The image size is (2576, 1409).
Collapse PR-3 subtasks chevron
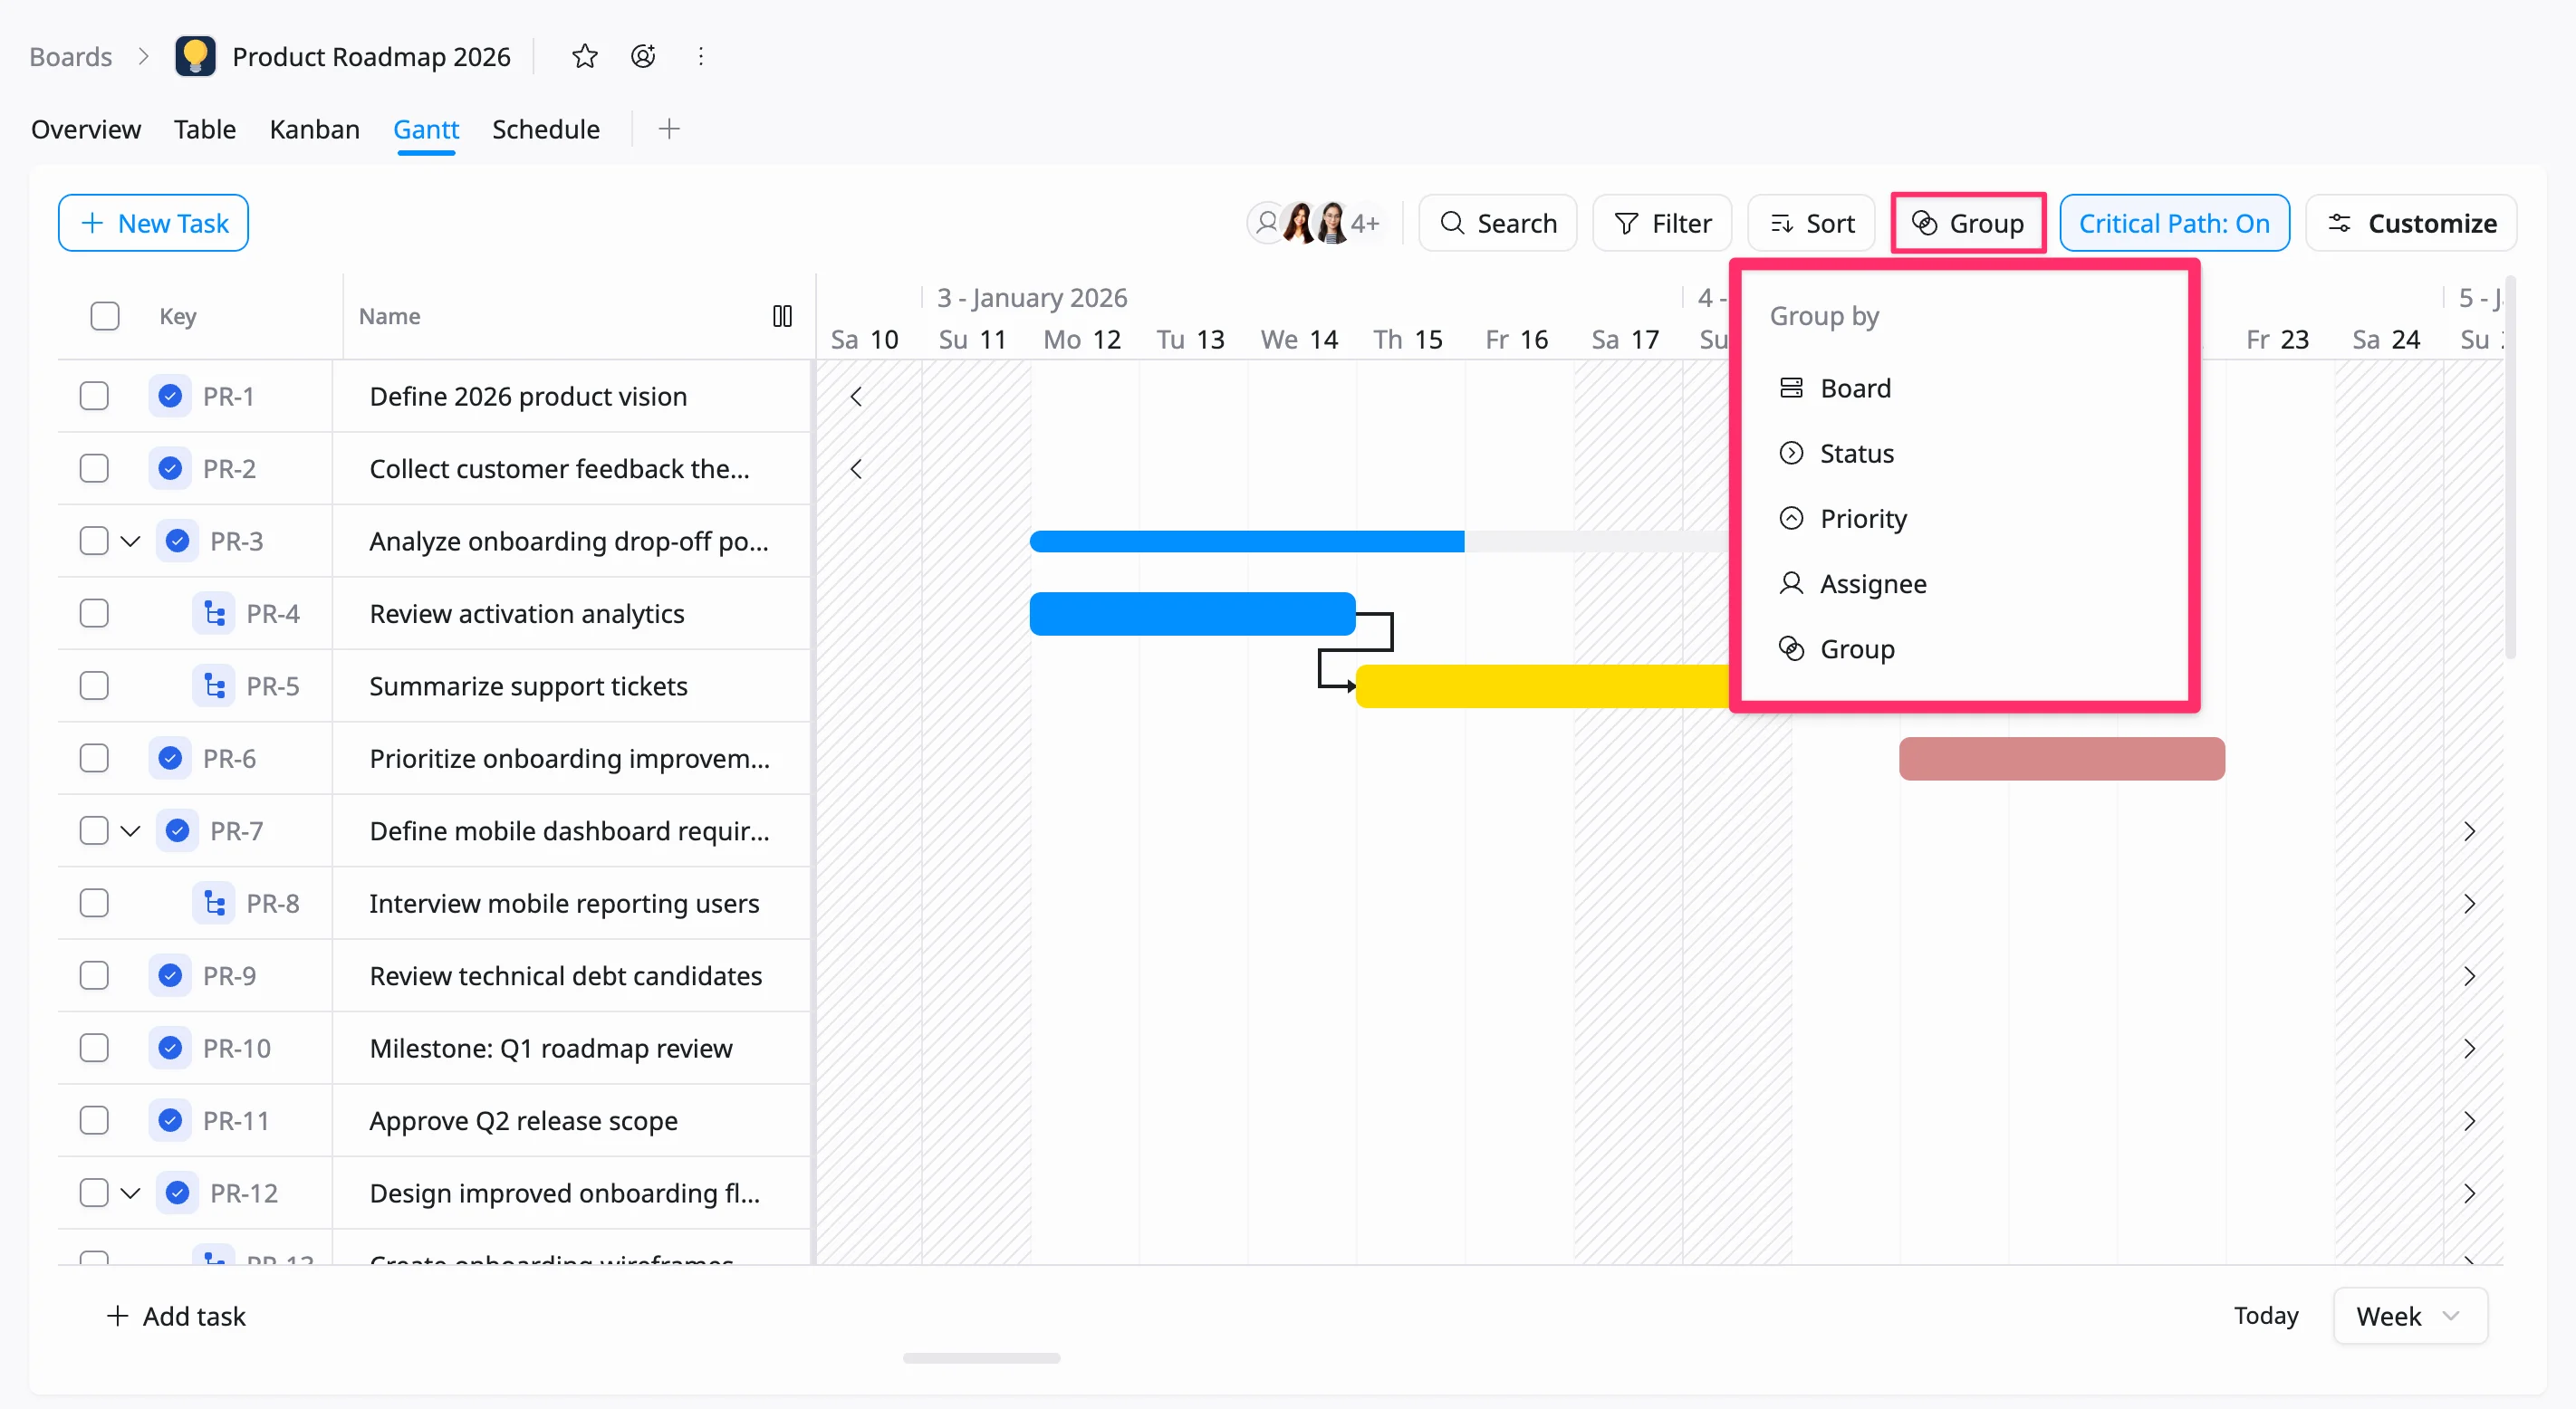click(130, 541)
